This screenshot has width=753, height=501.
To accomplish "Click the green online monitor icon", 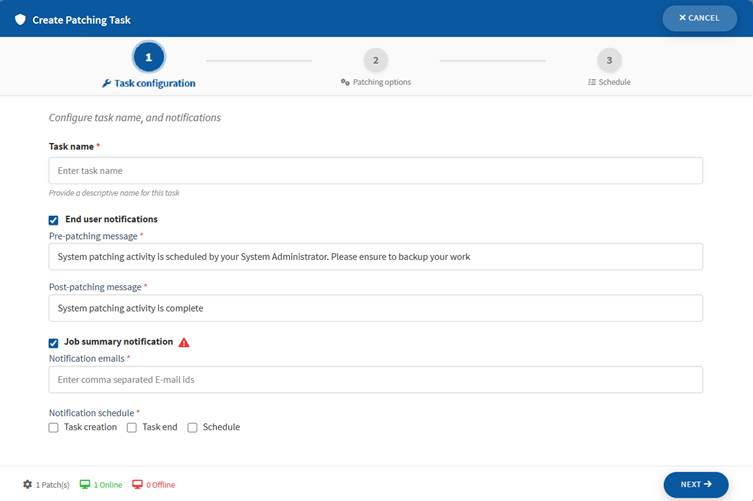I will tap(85, 485).
